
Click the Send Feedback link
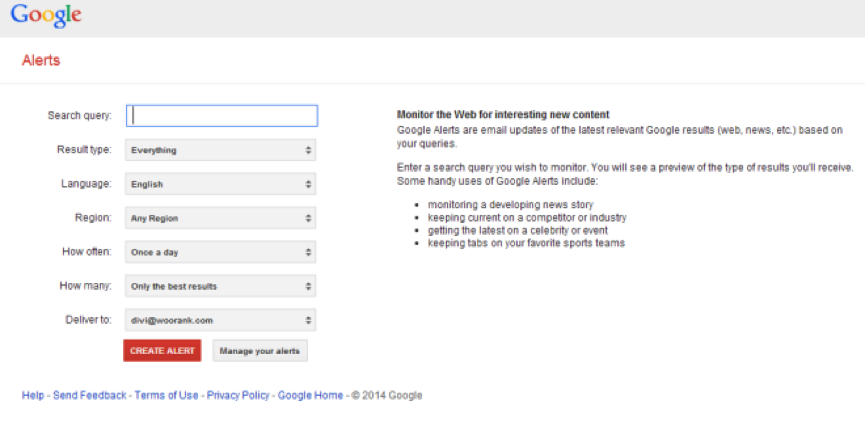coord(90,396)
